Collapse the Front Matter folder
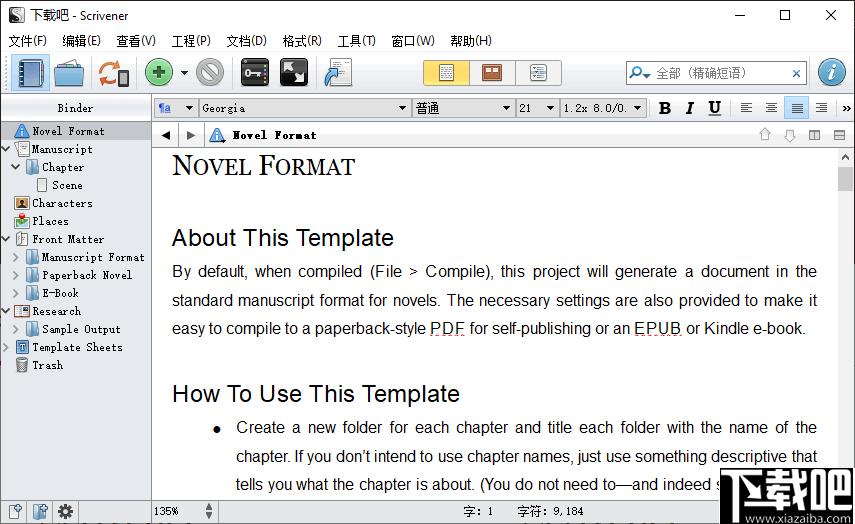 tap(5, 239)
